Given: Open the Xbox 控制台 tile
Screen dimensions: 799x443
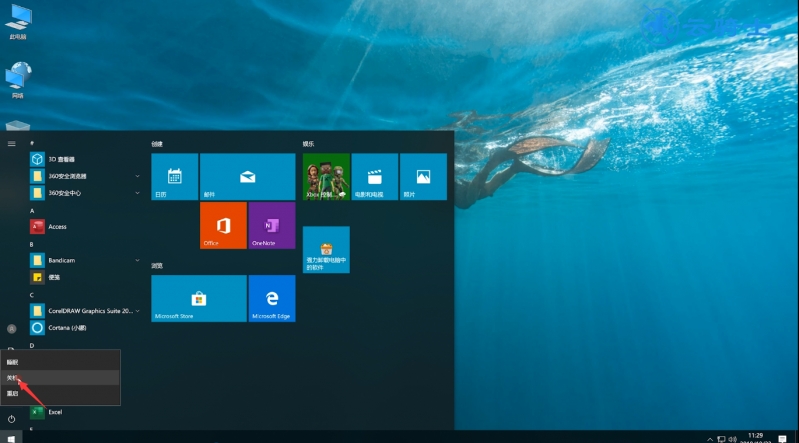Looking at the screenshot, I should pos(326,176).
